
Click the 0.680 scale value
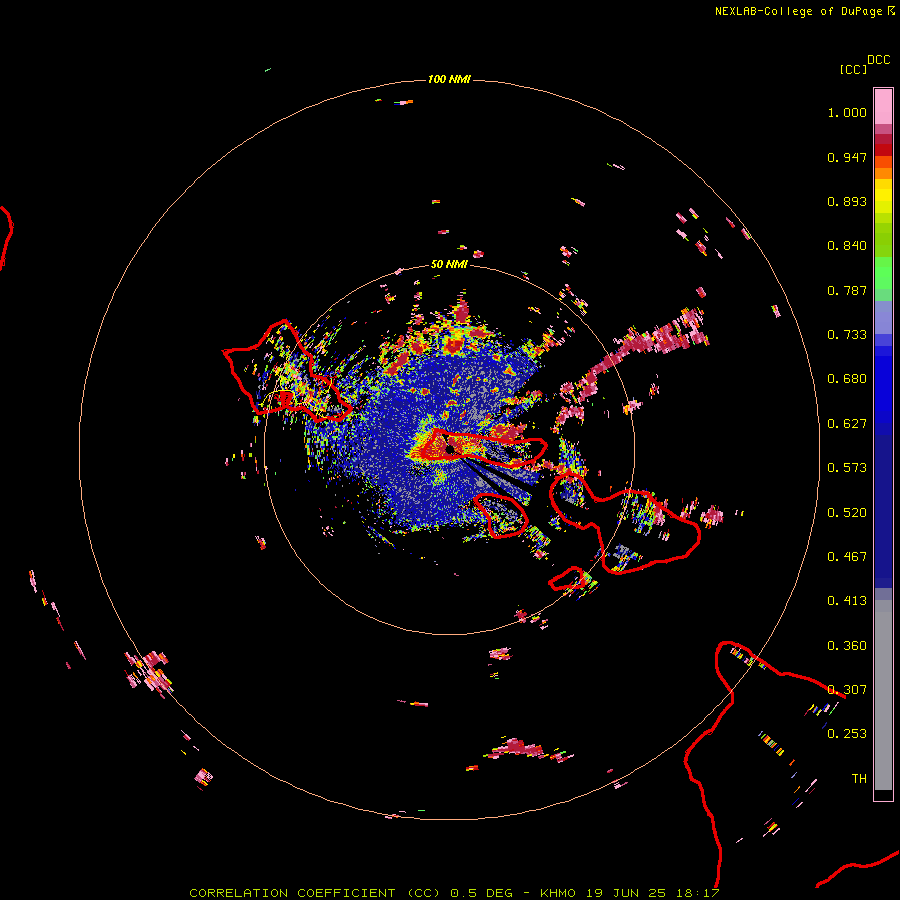coord(847,379)
